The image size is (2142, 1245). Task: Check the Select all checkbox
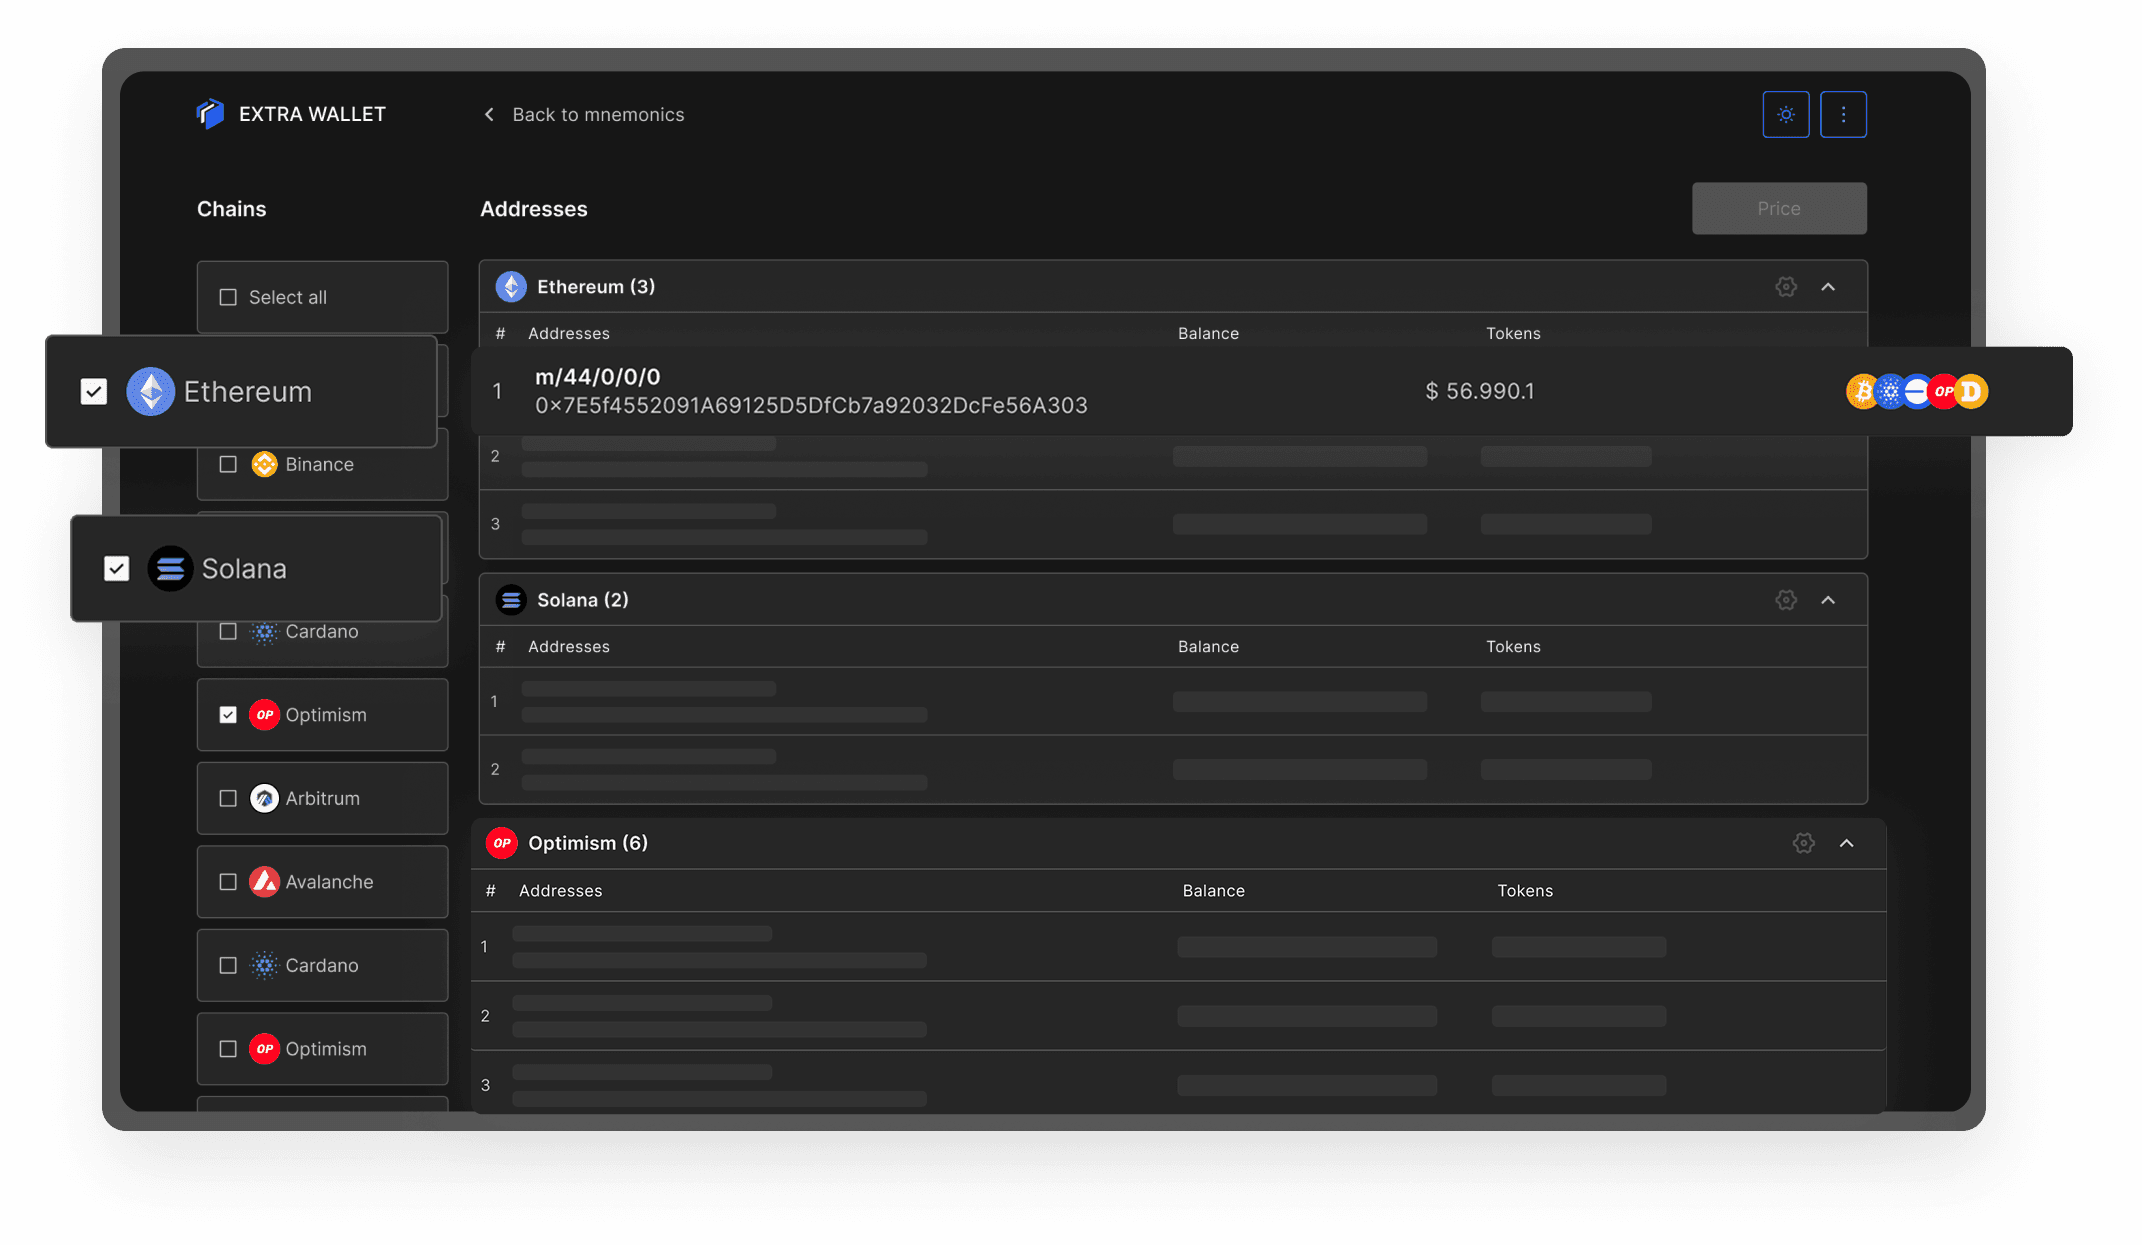[x=228, y=297]
